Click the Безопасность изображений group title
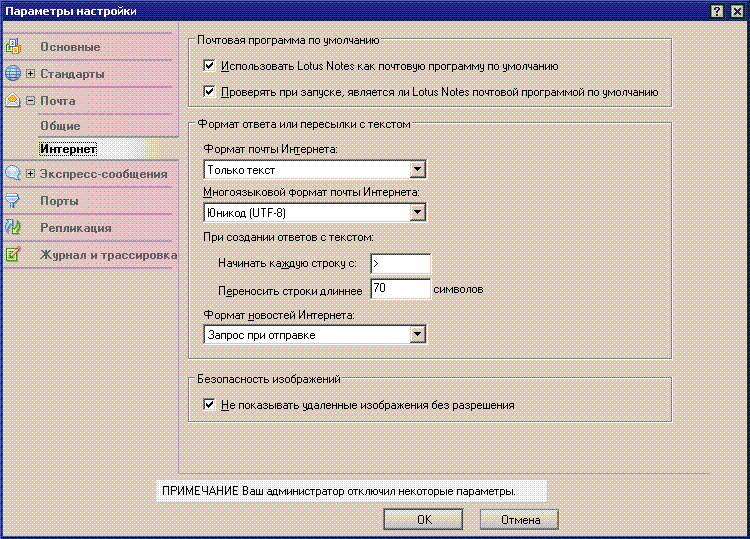The height and width of the screenshot is (539, 750). (269, 379)
